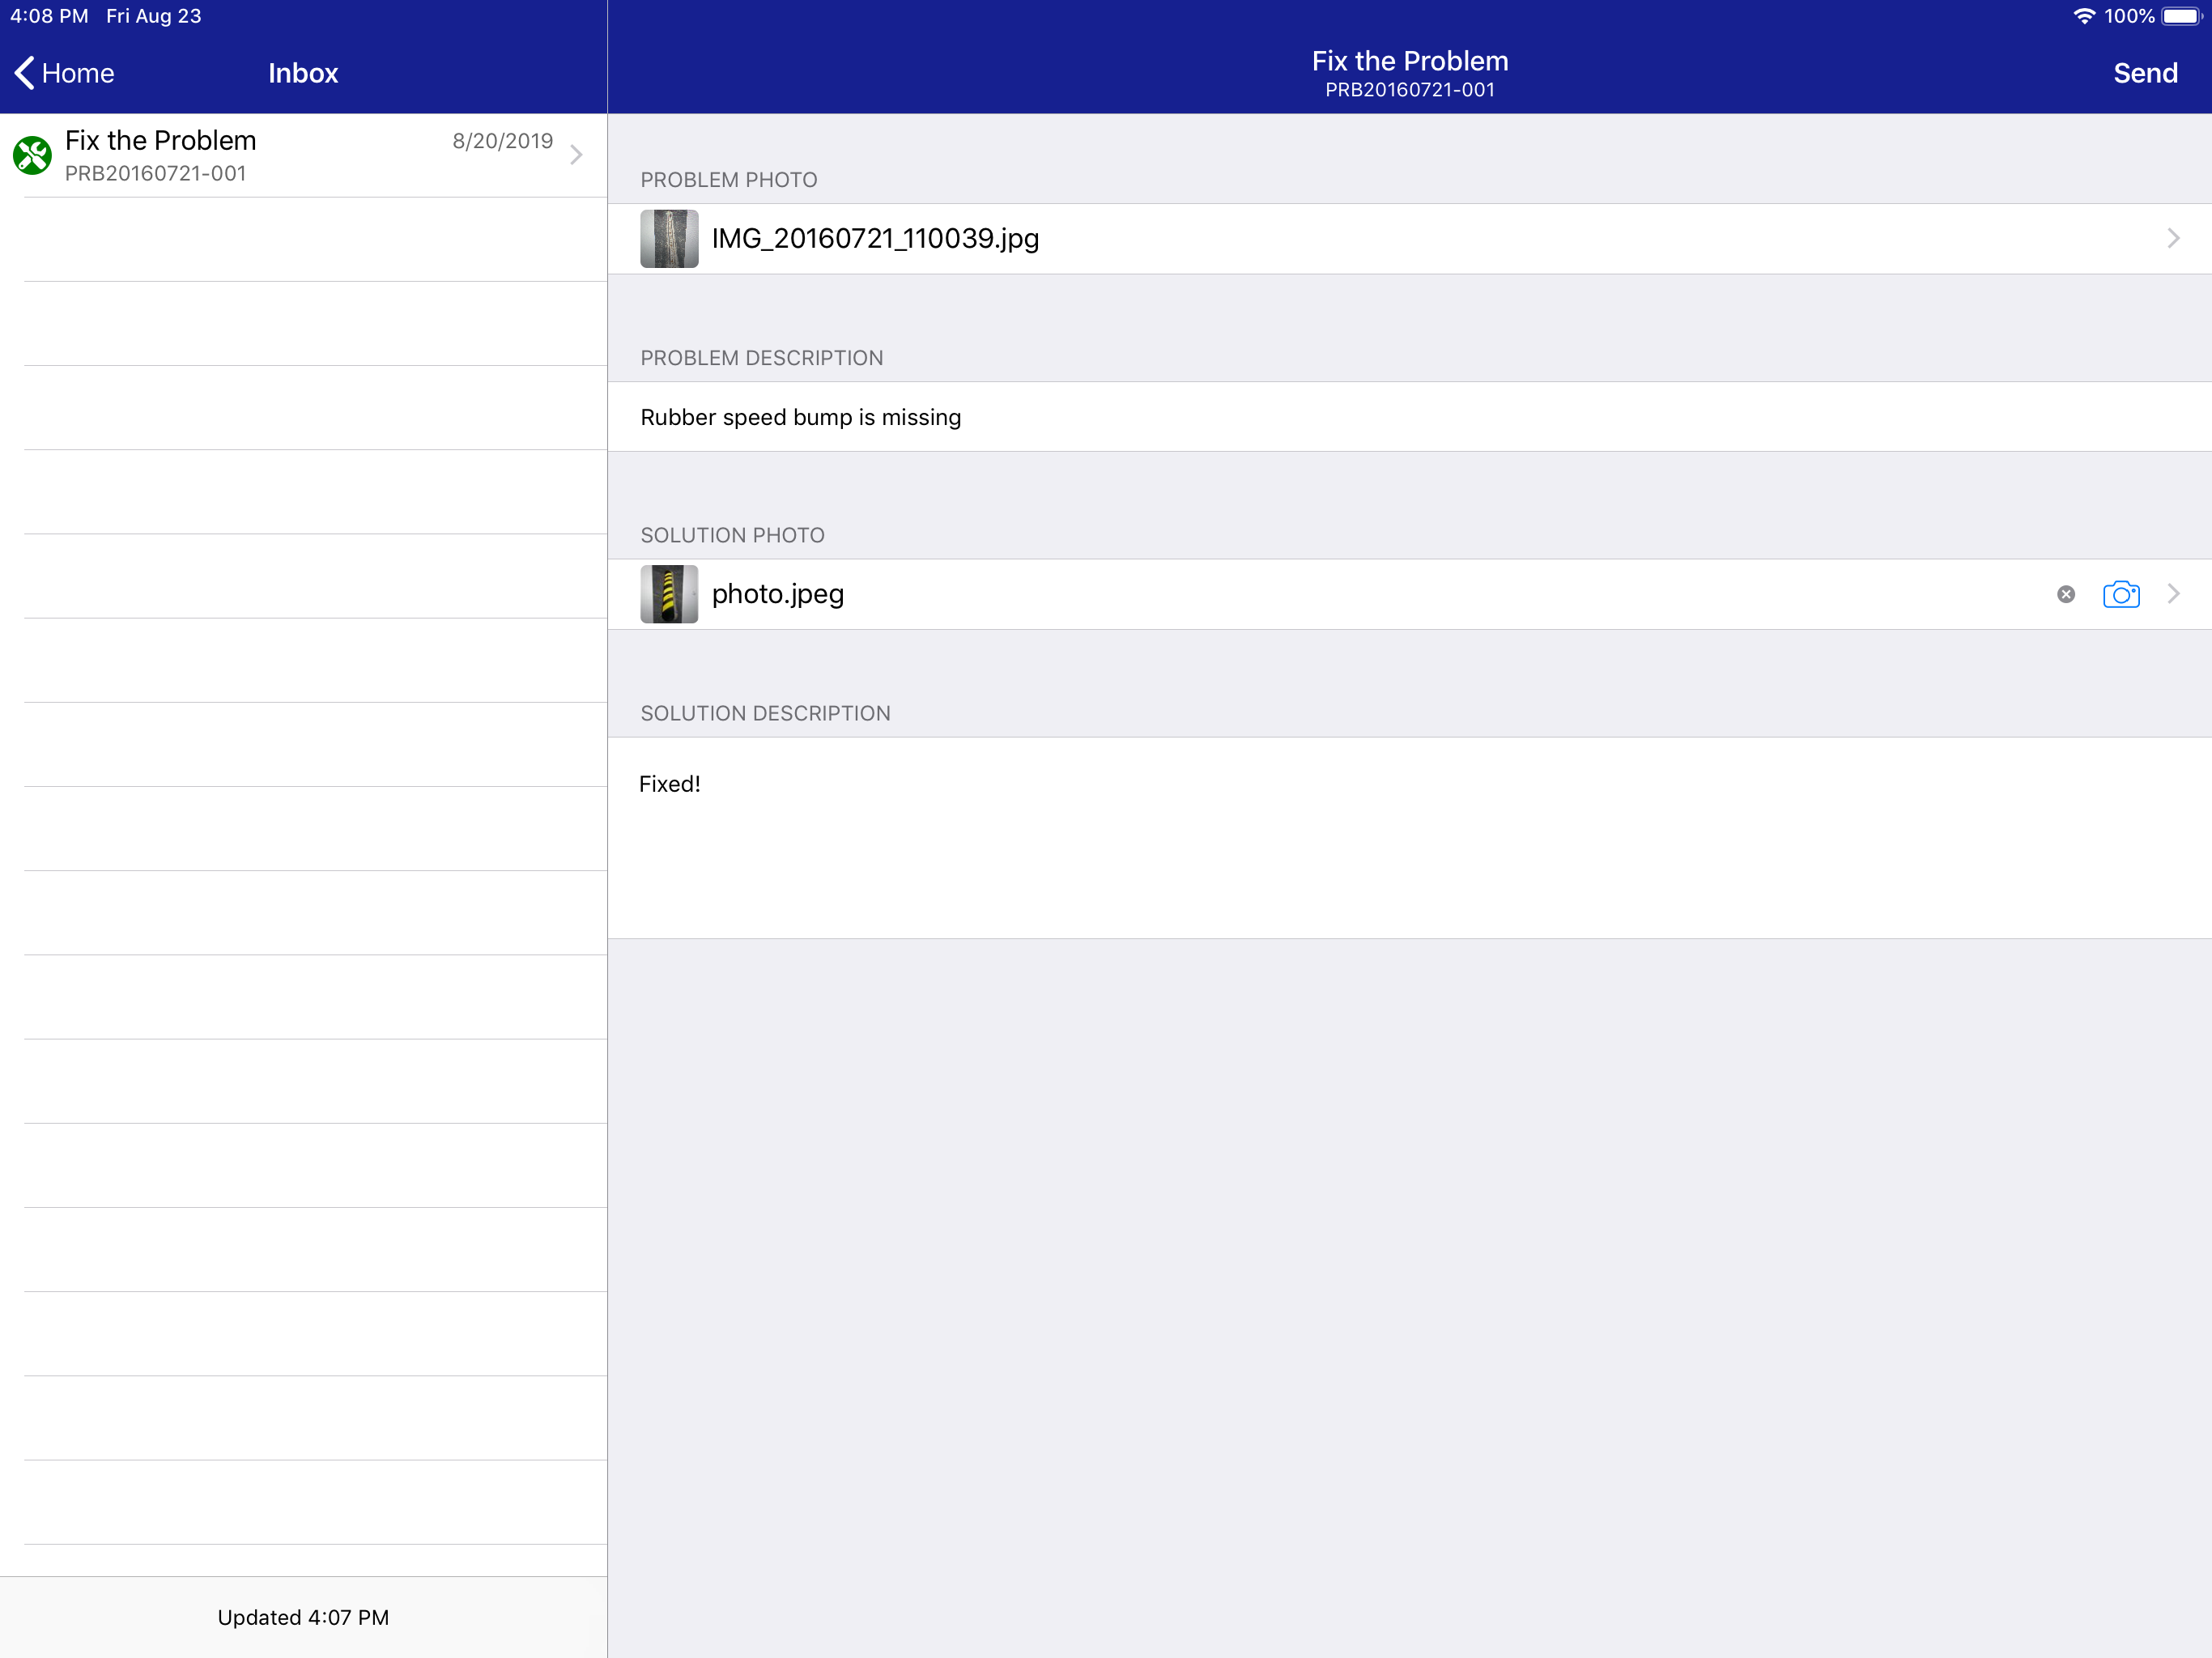Image resolution: width=2212 pixels, height=1658 pixels.
Task: Tap the camera icon for solution photo
Action: click(2120, 594)
